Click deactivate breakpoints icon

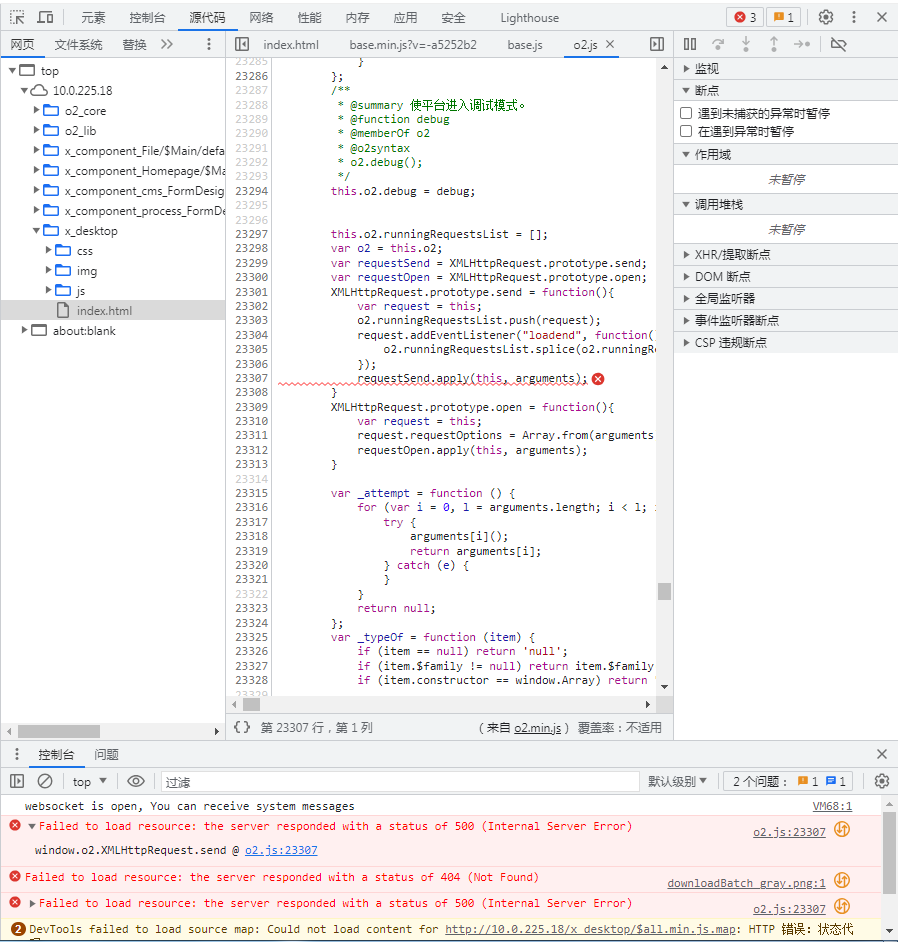(838, 44)
